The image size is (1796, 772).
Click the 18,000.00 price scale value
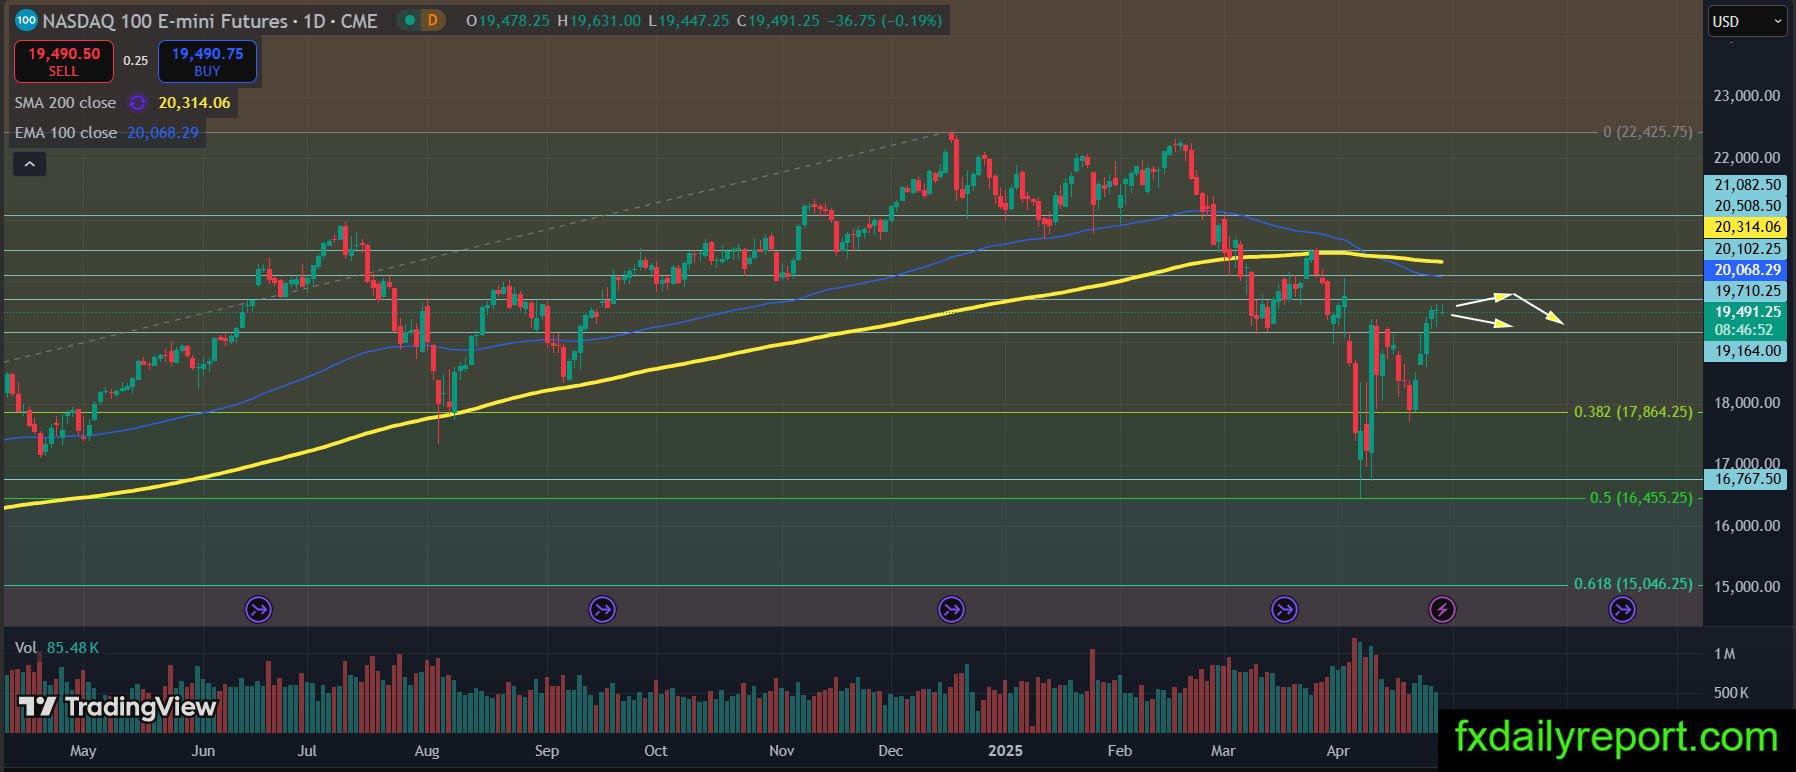pos(1747,403)
